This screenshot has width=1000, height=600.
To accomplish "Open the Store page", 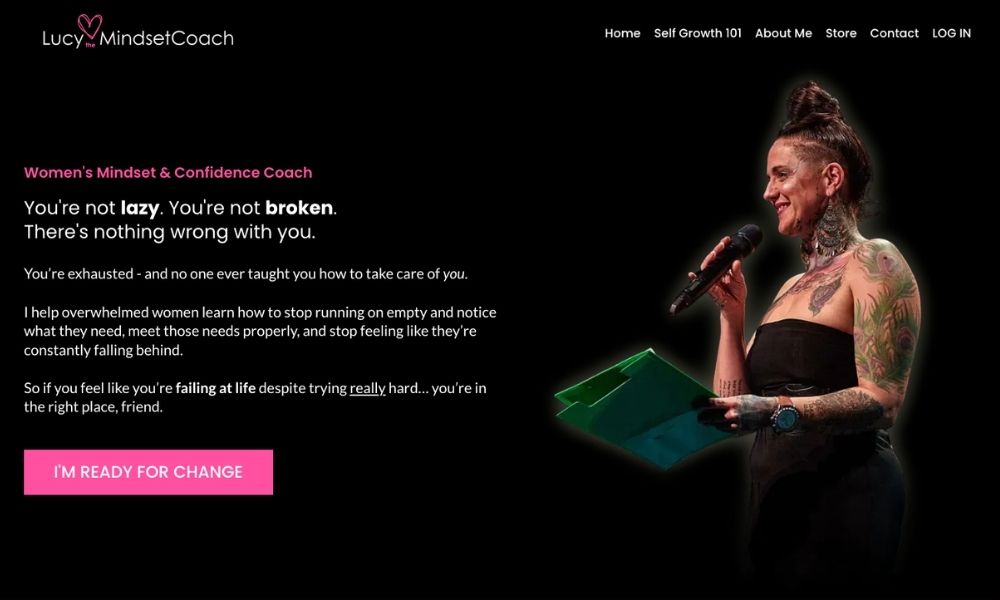I will (841, 33).
